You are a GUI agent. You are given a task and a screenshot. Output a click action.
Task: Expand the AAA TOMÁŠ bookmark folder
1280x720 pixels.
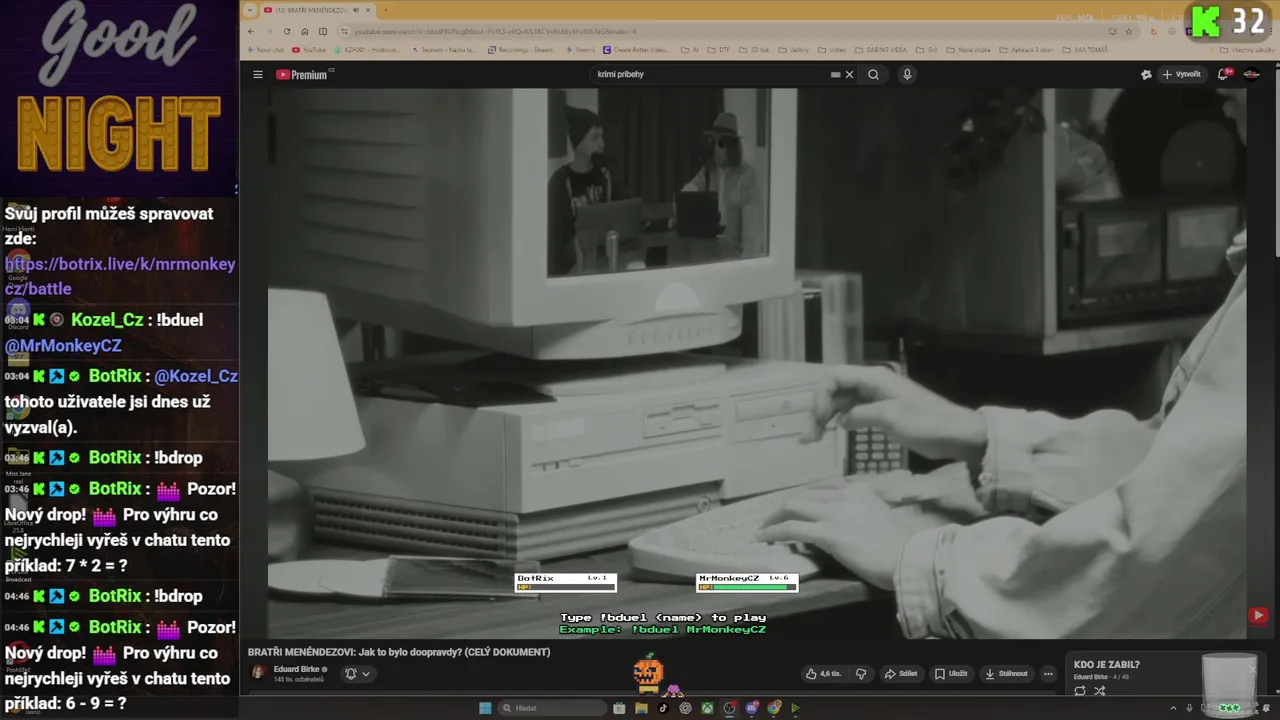(1085, 50)
